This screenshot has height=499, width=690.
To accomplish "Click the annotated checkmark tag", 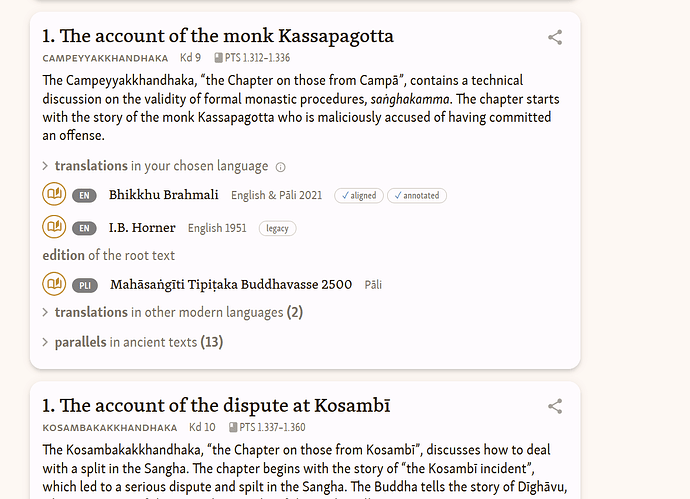I will pyautogui.click(x=417, y=195).
